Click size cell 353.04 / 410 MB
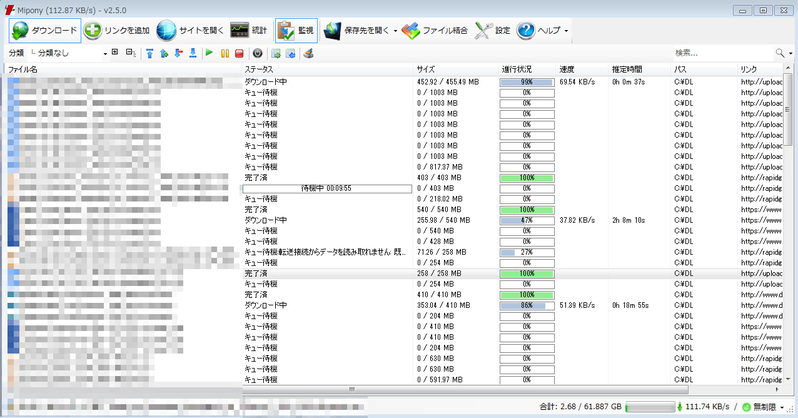The height and width of the screenshot is (418, 798). pos(443,305)
